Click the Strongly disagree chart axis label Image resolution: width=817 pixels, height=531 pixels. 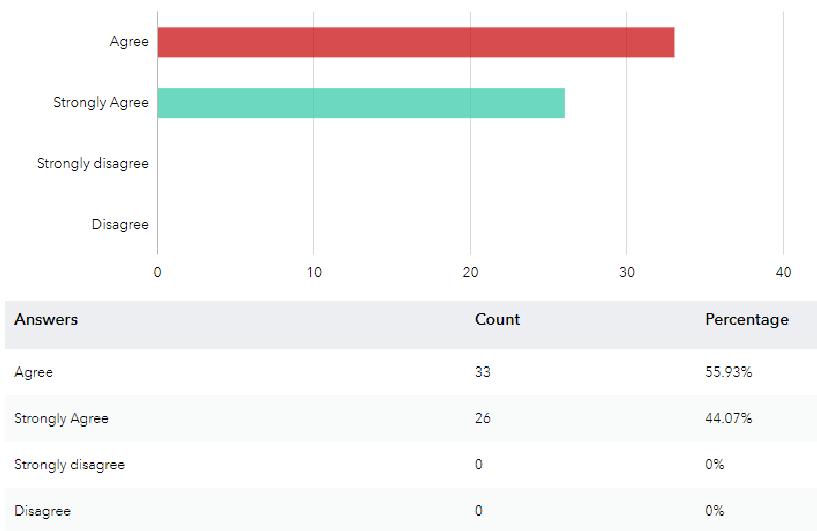click(93, 164)
